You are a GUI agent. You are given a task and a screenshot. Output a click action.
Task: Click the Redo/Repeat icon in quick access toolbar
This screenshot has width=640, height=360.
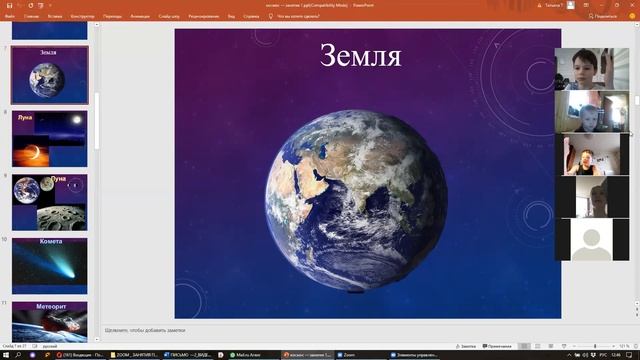[x=31, y=6]
